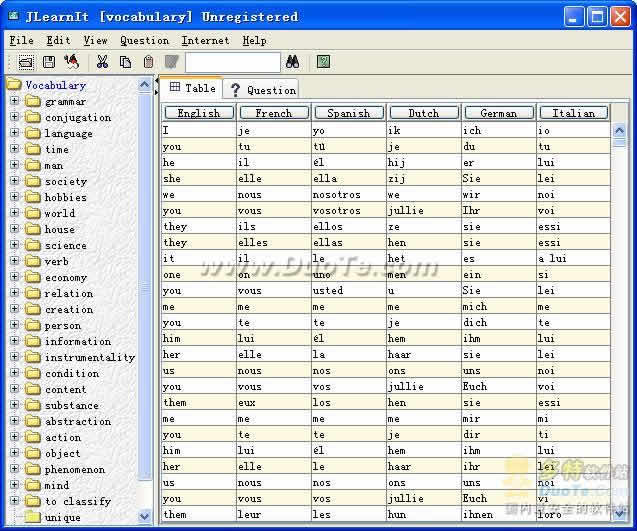The image size is (637, 531).
Task: Expand the conjugation tree node
Action: [14, 117]
